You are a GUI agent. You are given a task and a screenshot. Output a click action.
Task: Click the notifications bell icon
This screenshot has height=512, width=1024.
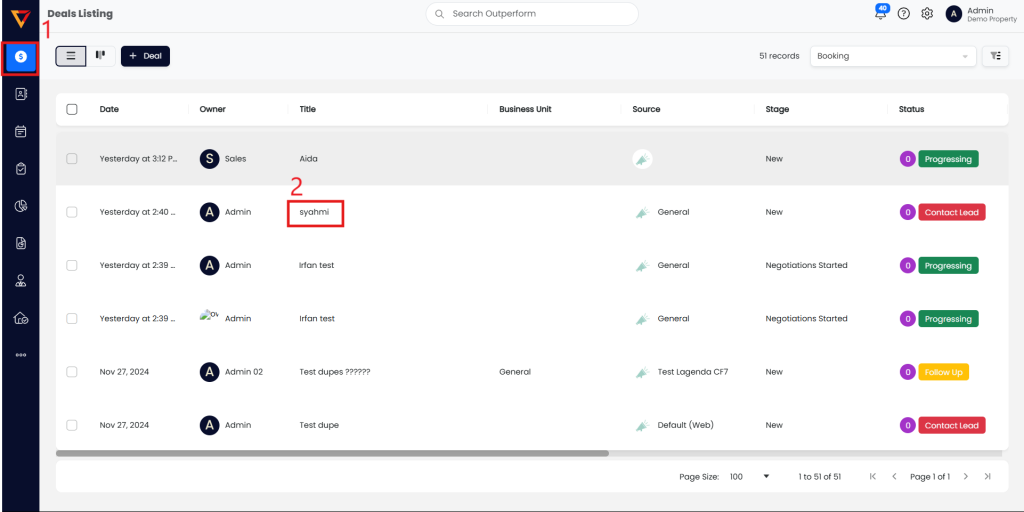coord(880,14)
